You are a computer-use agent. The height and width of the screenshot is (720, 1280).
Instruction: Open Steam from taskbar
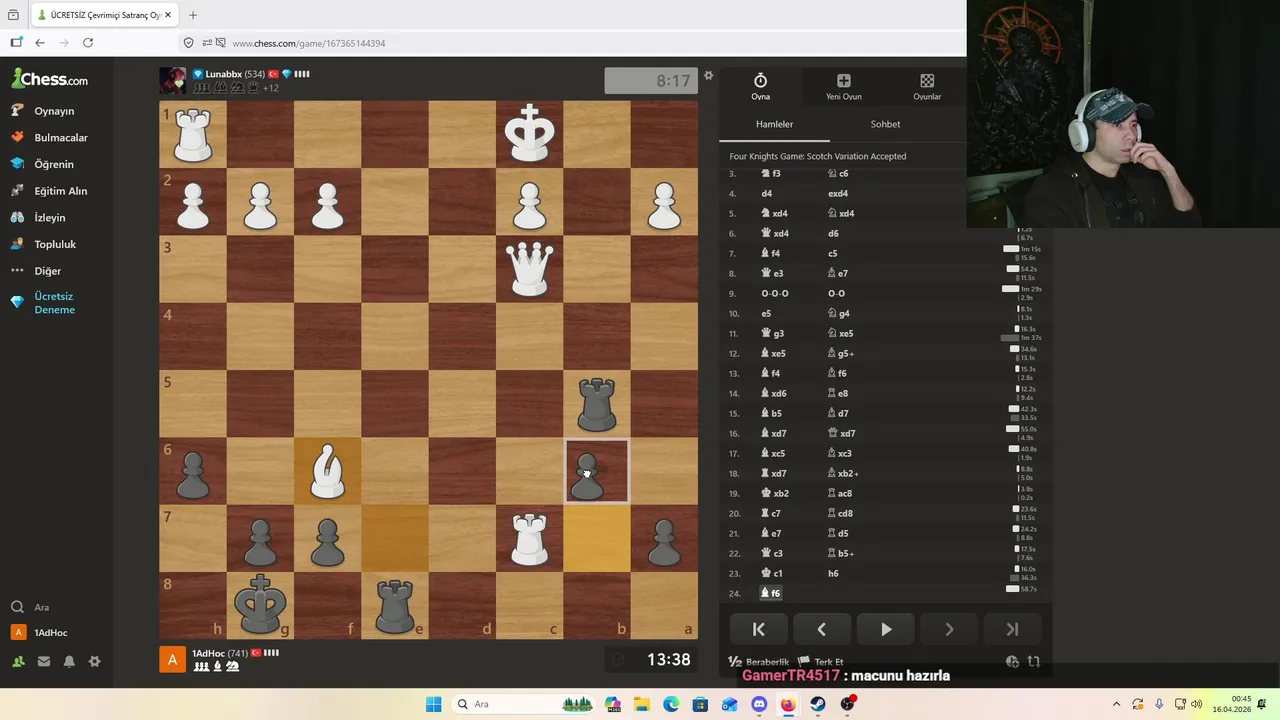[818, 704]
